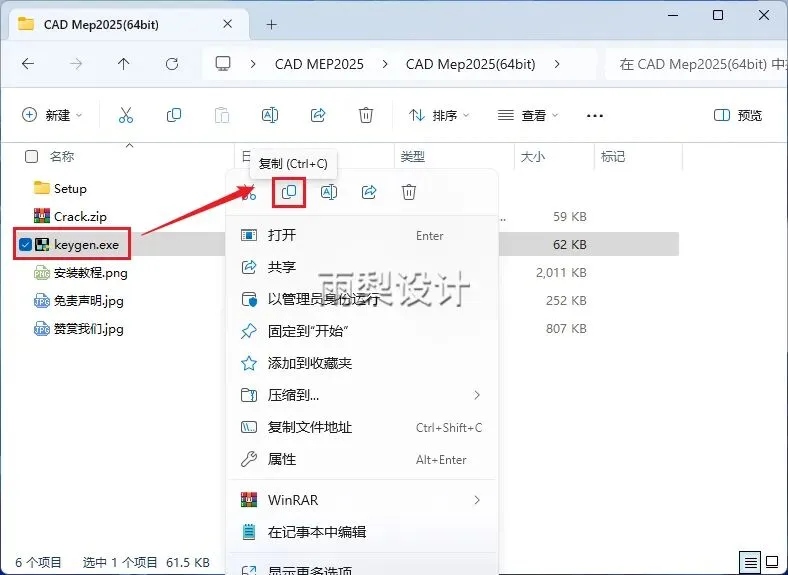Image resolution: width=788 pixels, height=575 pixels.
Task: Select the Crack.zip file
Action: coord(80,217)
